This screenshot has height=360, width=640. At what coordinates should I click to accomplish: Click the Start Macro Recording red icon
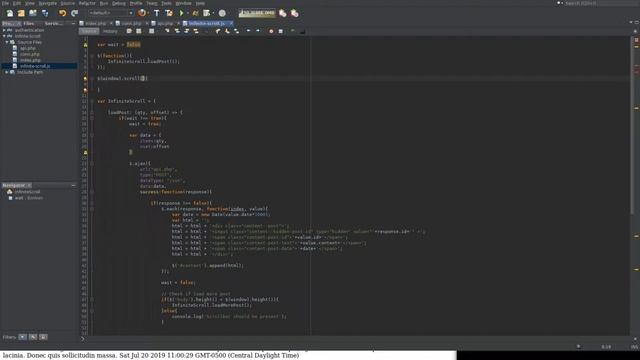[x=271, y=31]
